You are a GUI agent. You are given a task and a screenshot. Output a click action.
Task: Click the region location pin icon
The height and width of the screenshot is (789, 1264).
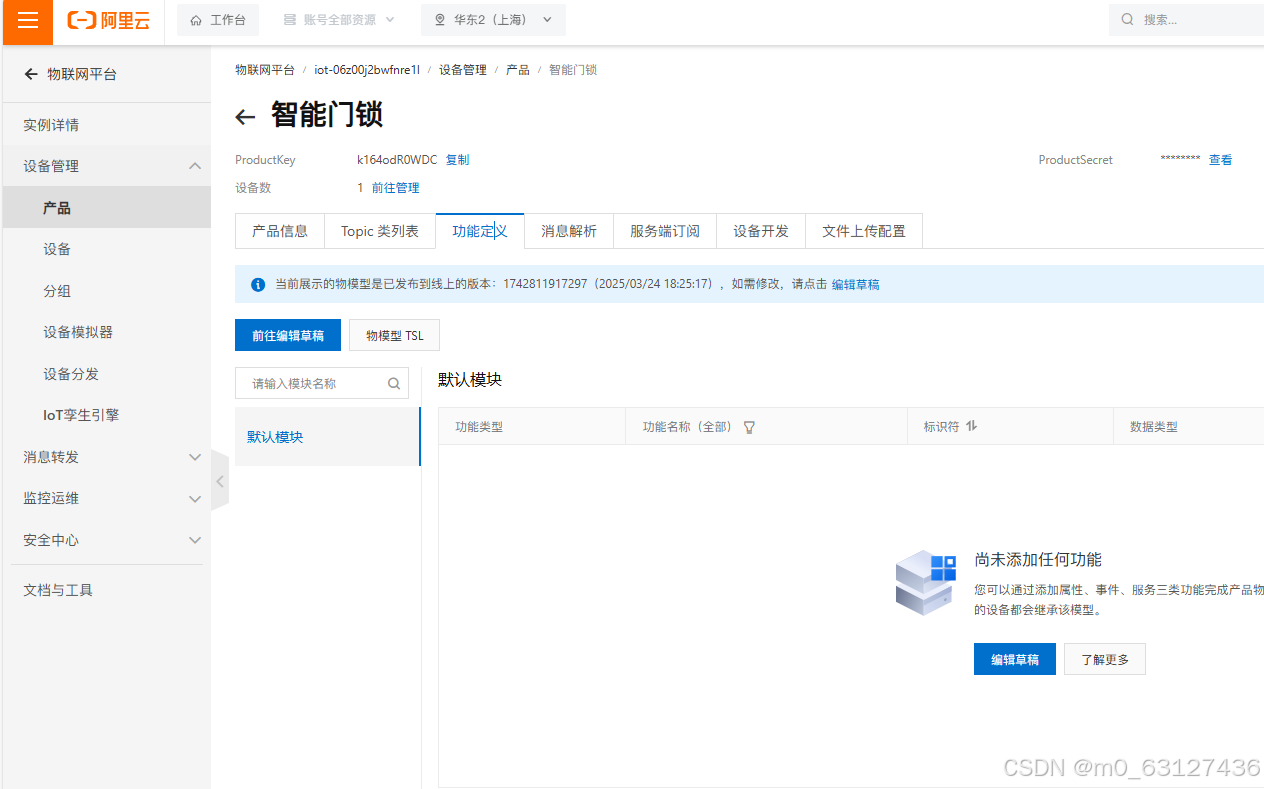[439, 20]
